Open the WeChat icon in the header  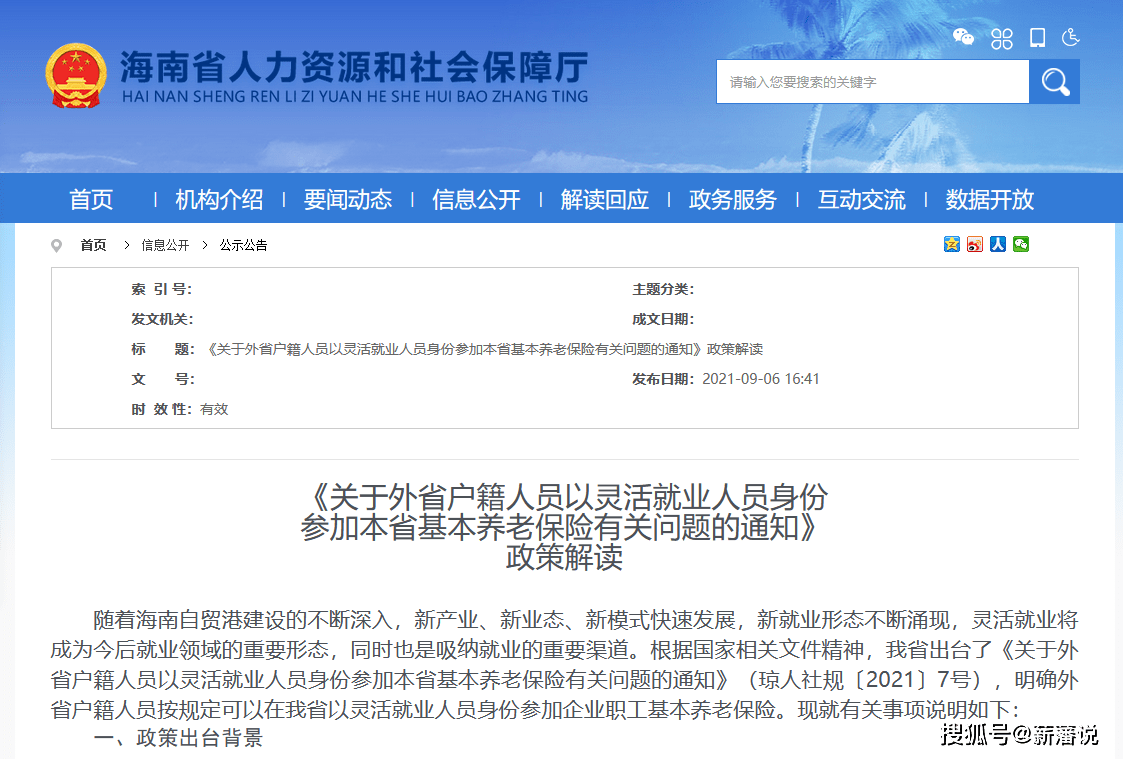pyautogui.click(x=963, y=37)
